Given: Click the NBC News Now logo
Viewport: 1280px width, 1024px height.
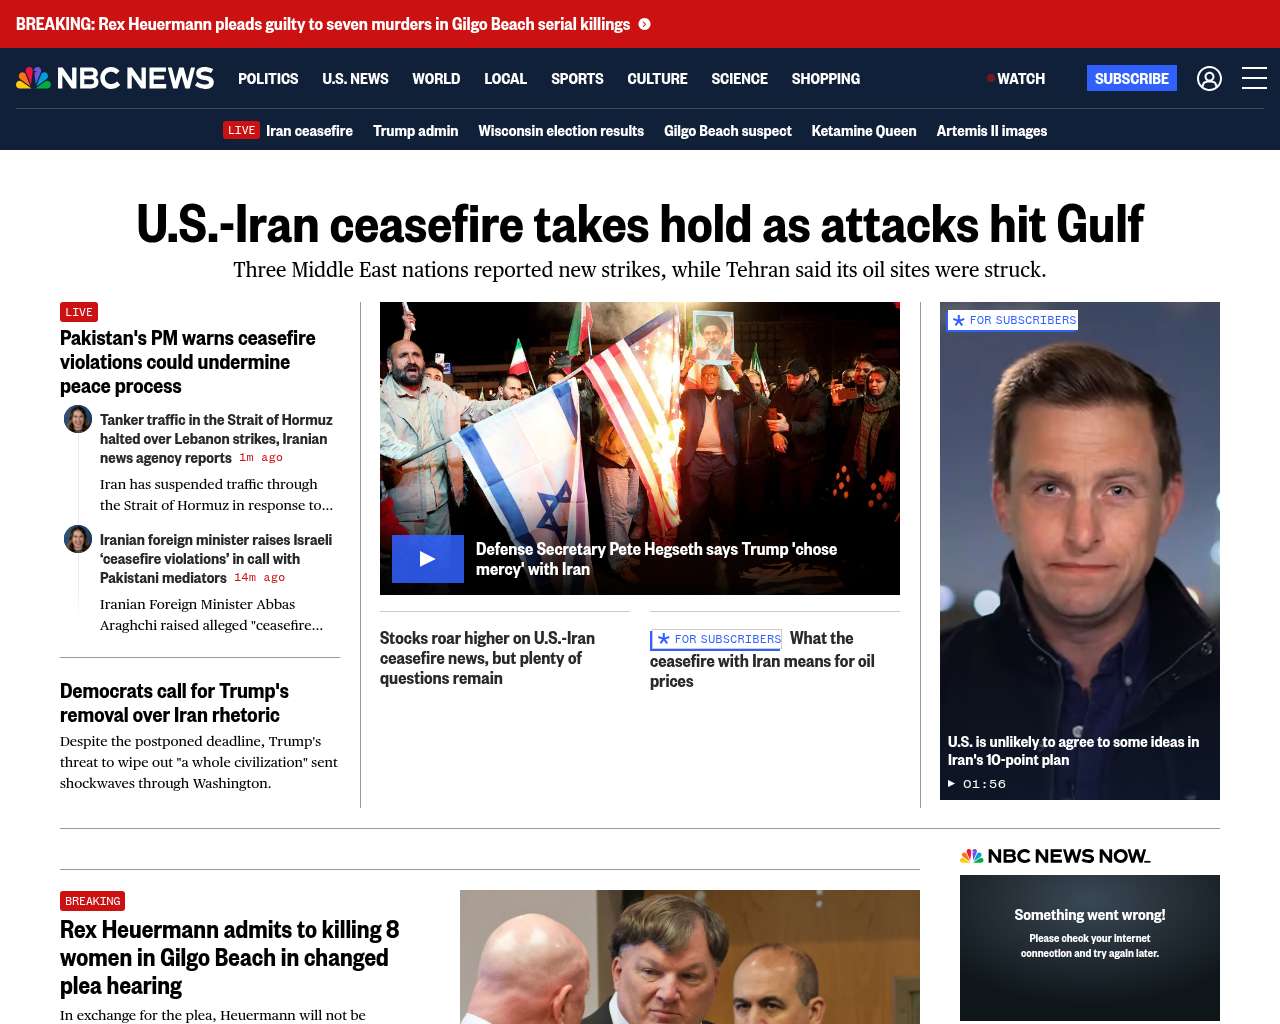Looking at the screenshot, I should tap(1055, 856).
